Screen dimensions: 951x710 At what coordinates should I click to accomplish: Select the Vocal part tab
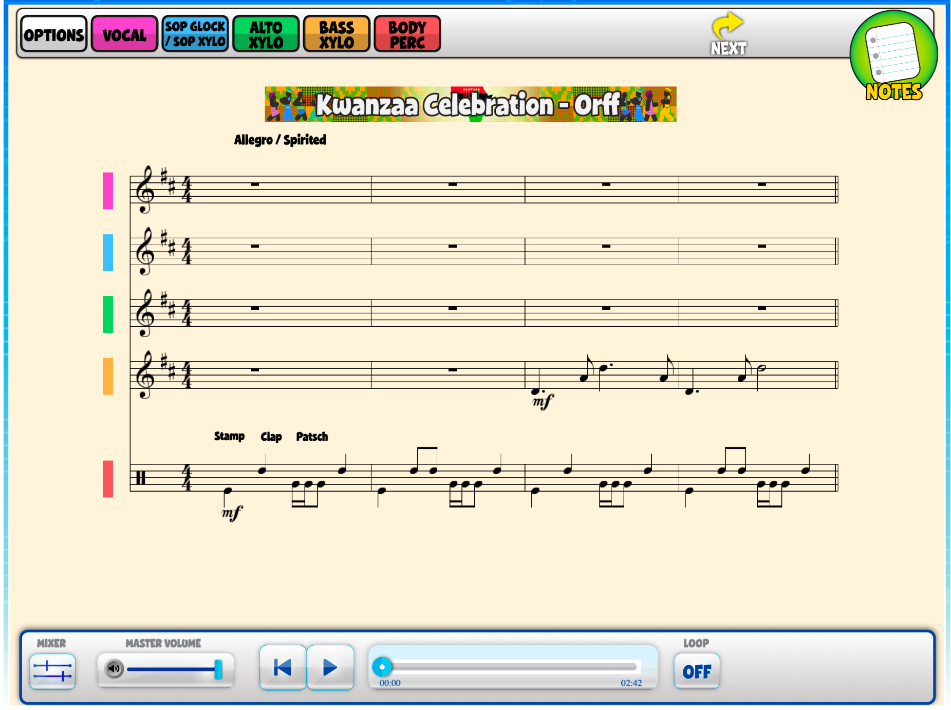pyautogui.click(x=124, y=35)
